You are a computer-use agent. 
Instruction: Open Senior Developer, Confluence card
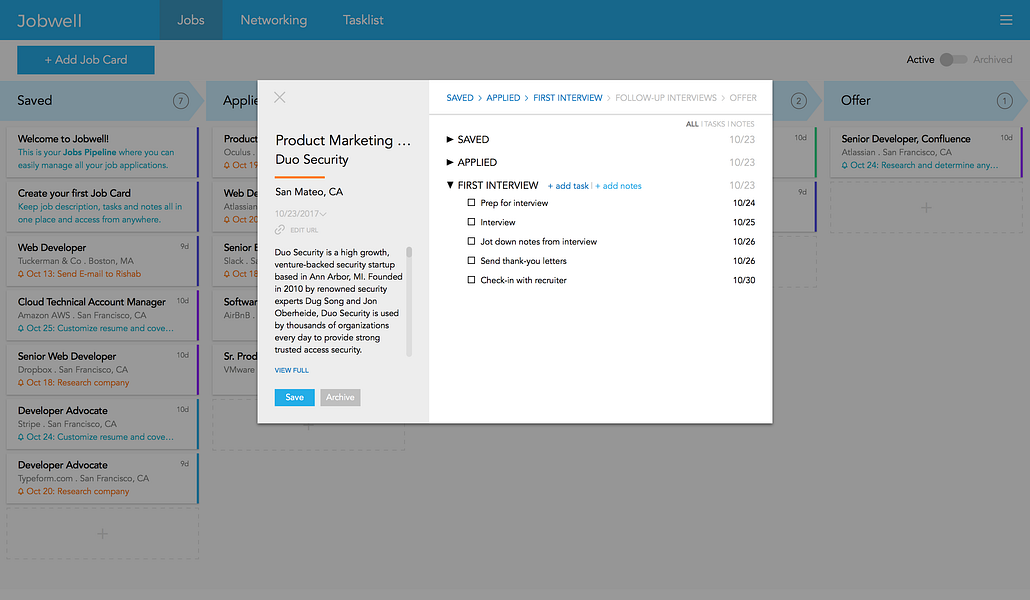click(926, 152)
